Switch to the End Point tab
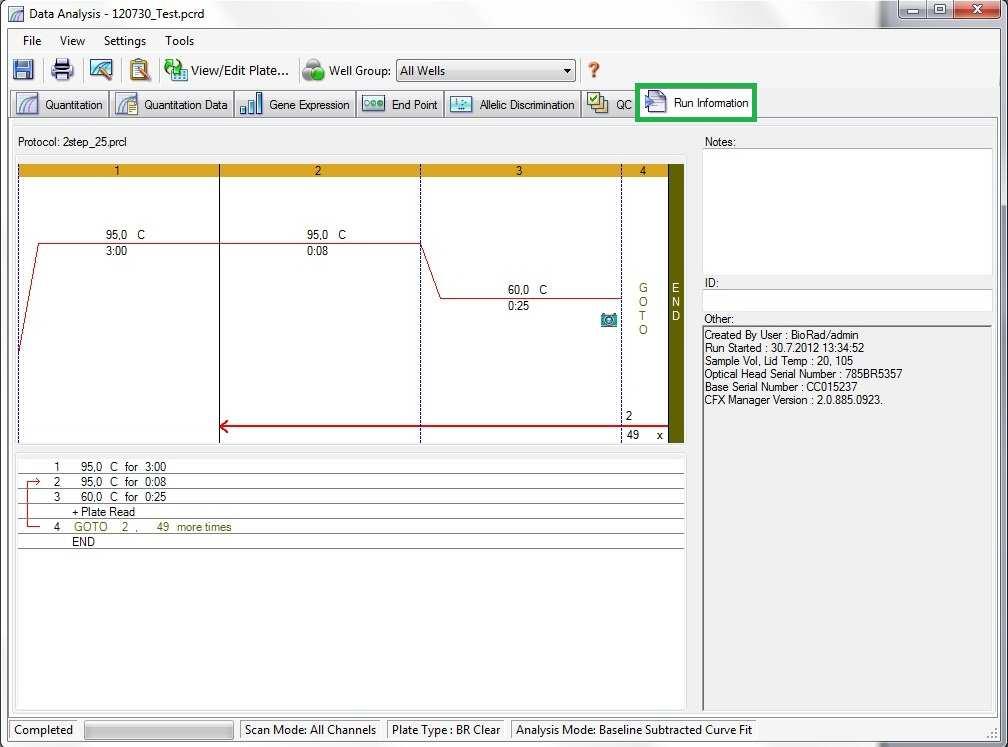 [x=399, y=104]
